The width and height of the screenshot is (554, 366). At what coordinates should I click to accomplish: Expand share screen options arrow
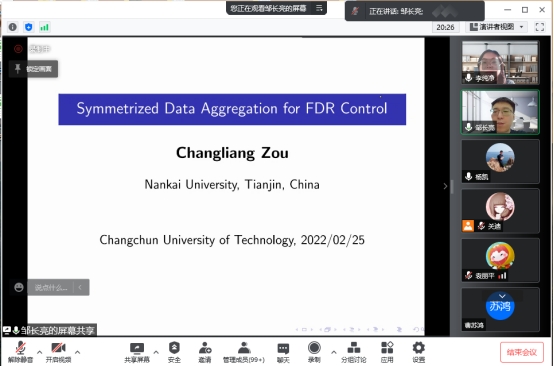click(x=156, y=352)
